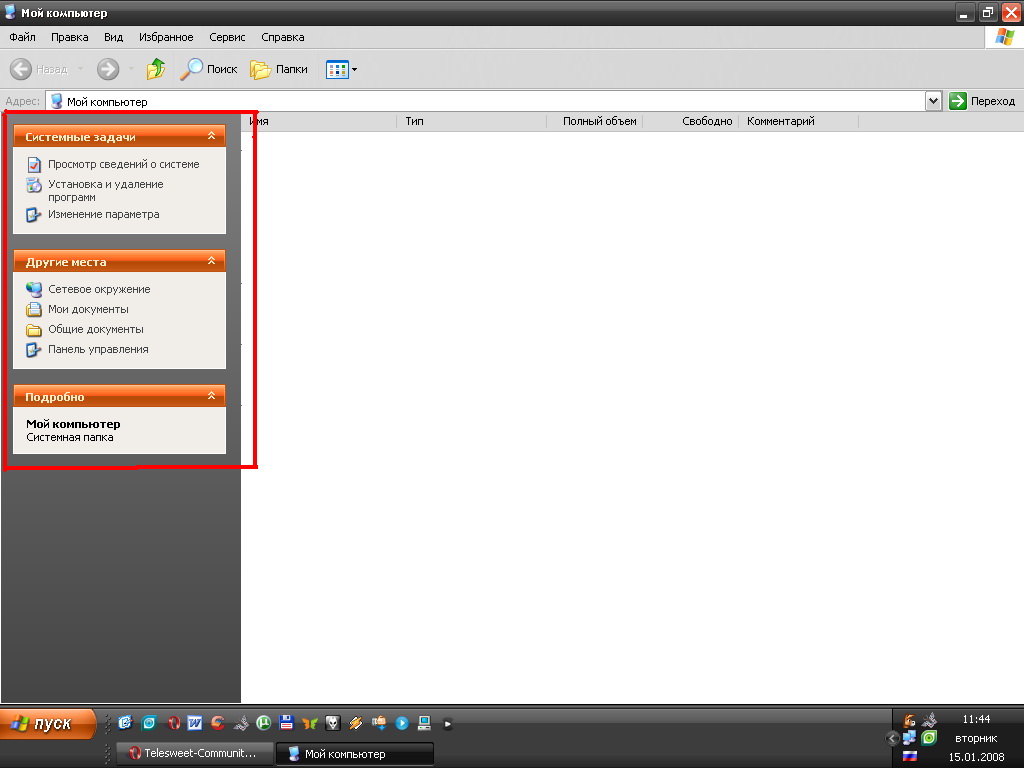Click the address field showing Мой компьютер
This screenshot has width=1024, height=768.
tap(487, 101)
